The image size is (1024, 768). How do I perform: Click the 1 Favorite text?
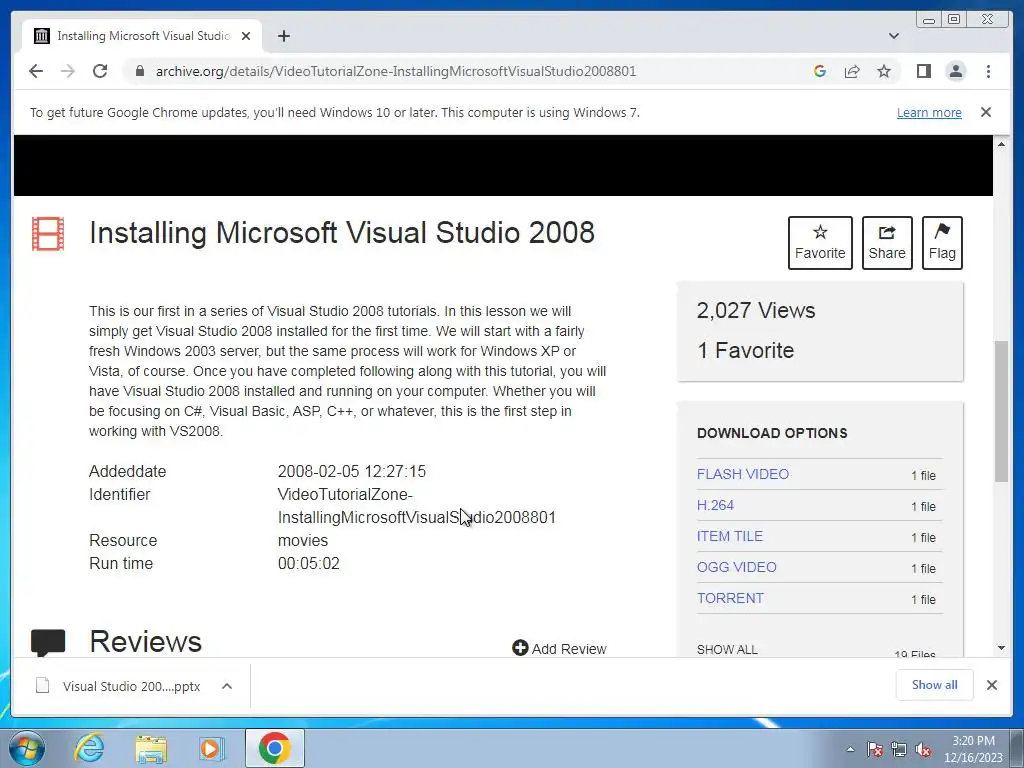pyautogui.click(x=745, y=350)
